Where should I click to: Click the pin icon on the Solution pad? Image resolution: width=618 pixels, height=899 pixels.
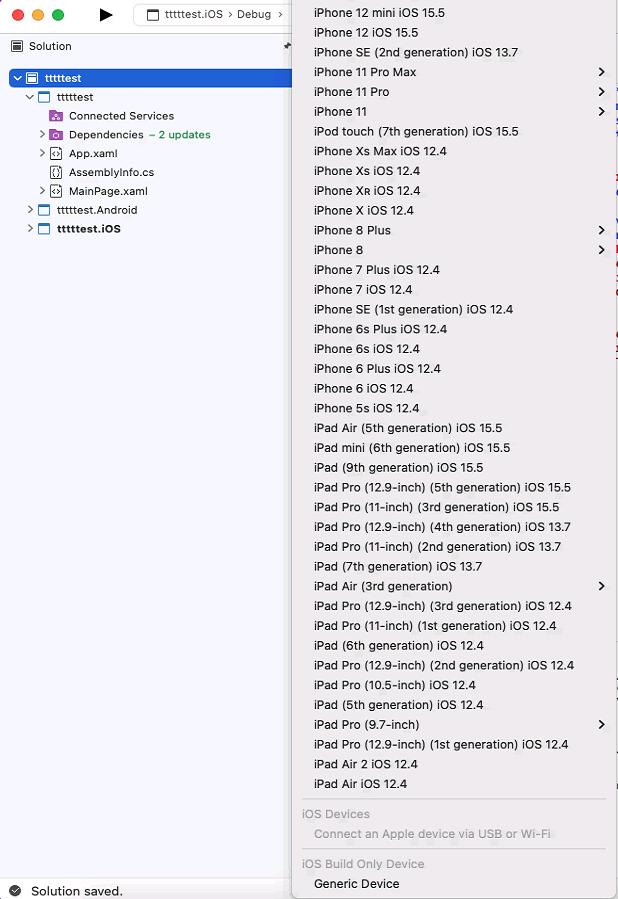[x=286, y=45]
